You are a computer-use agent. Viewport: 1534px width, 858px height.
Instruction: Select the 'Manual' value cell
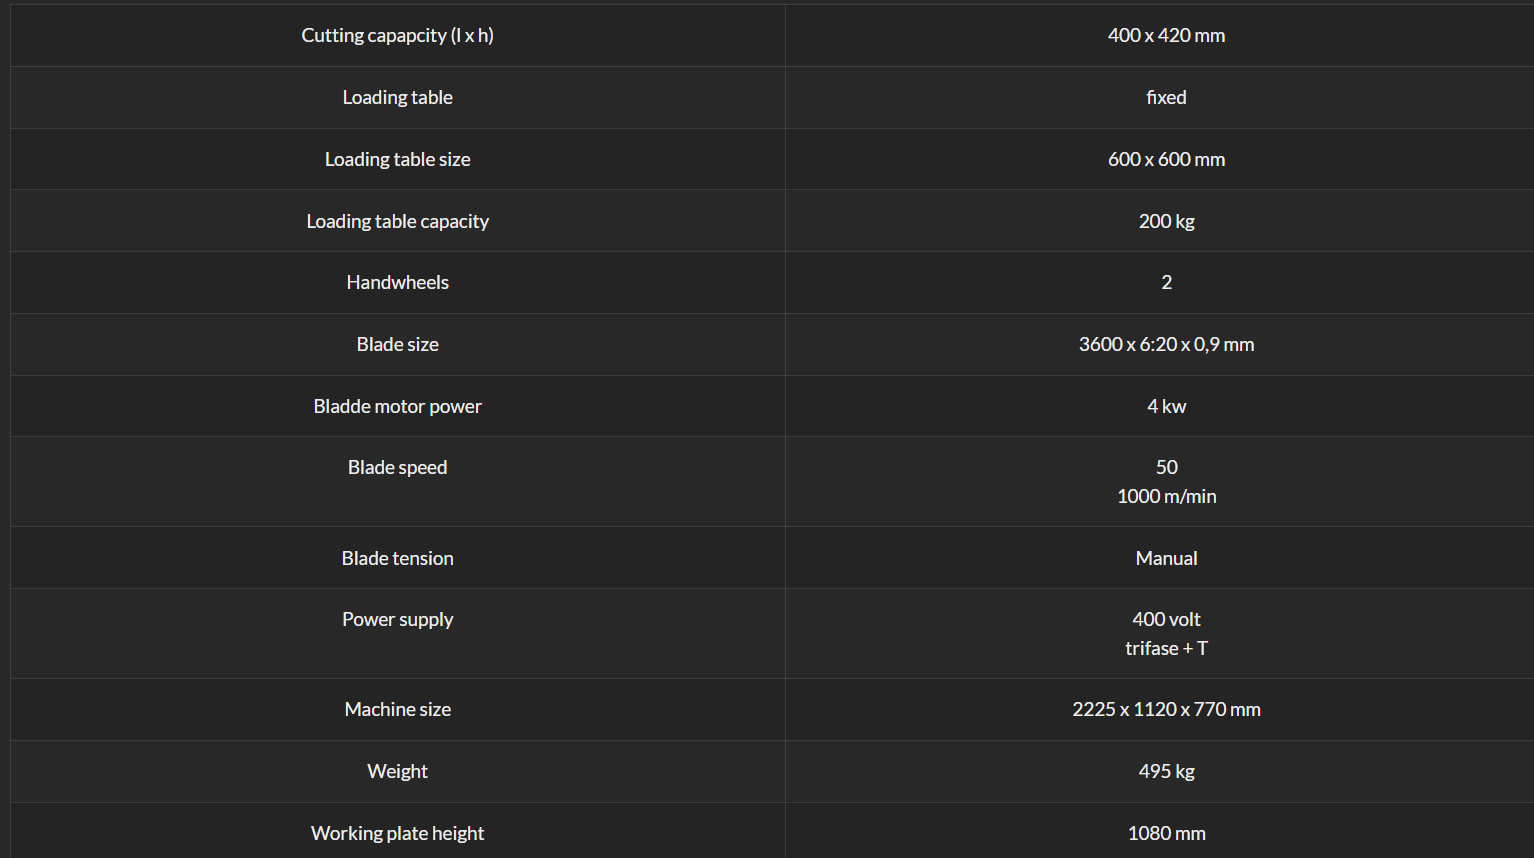pyautogui.click(x=1166, y=559)
